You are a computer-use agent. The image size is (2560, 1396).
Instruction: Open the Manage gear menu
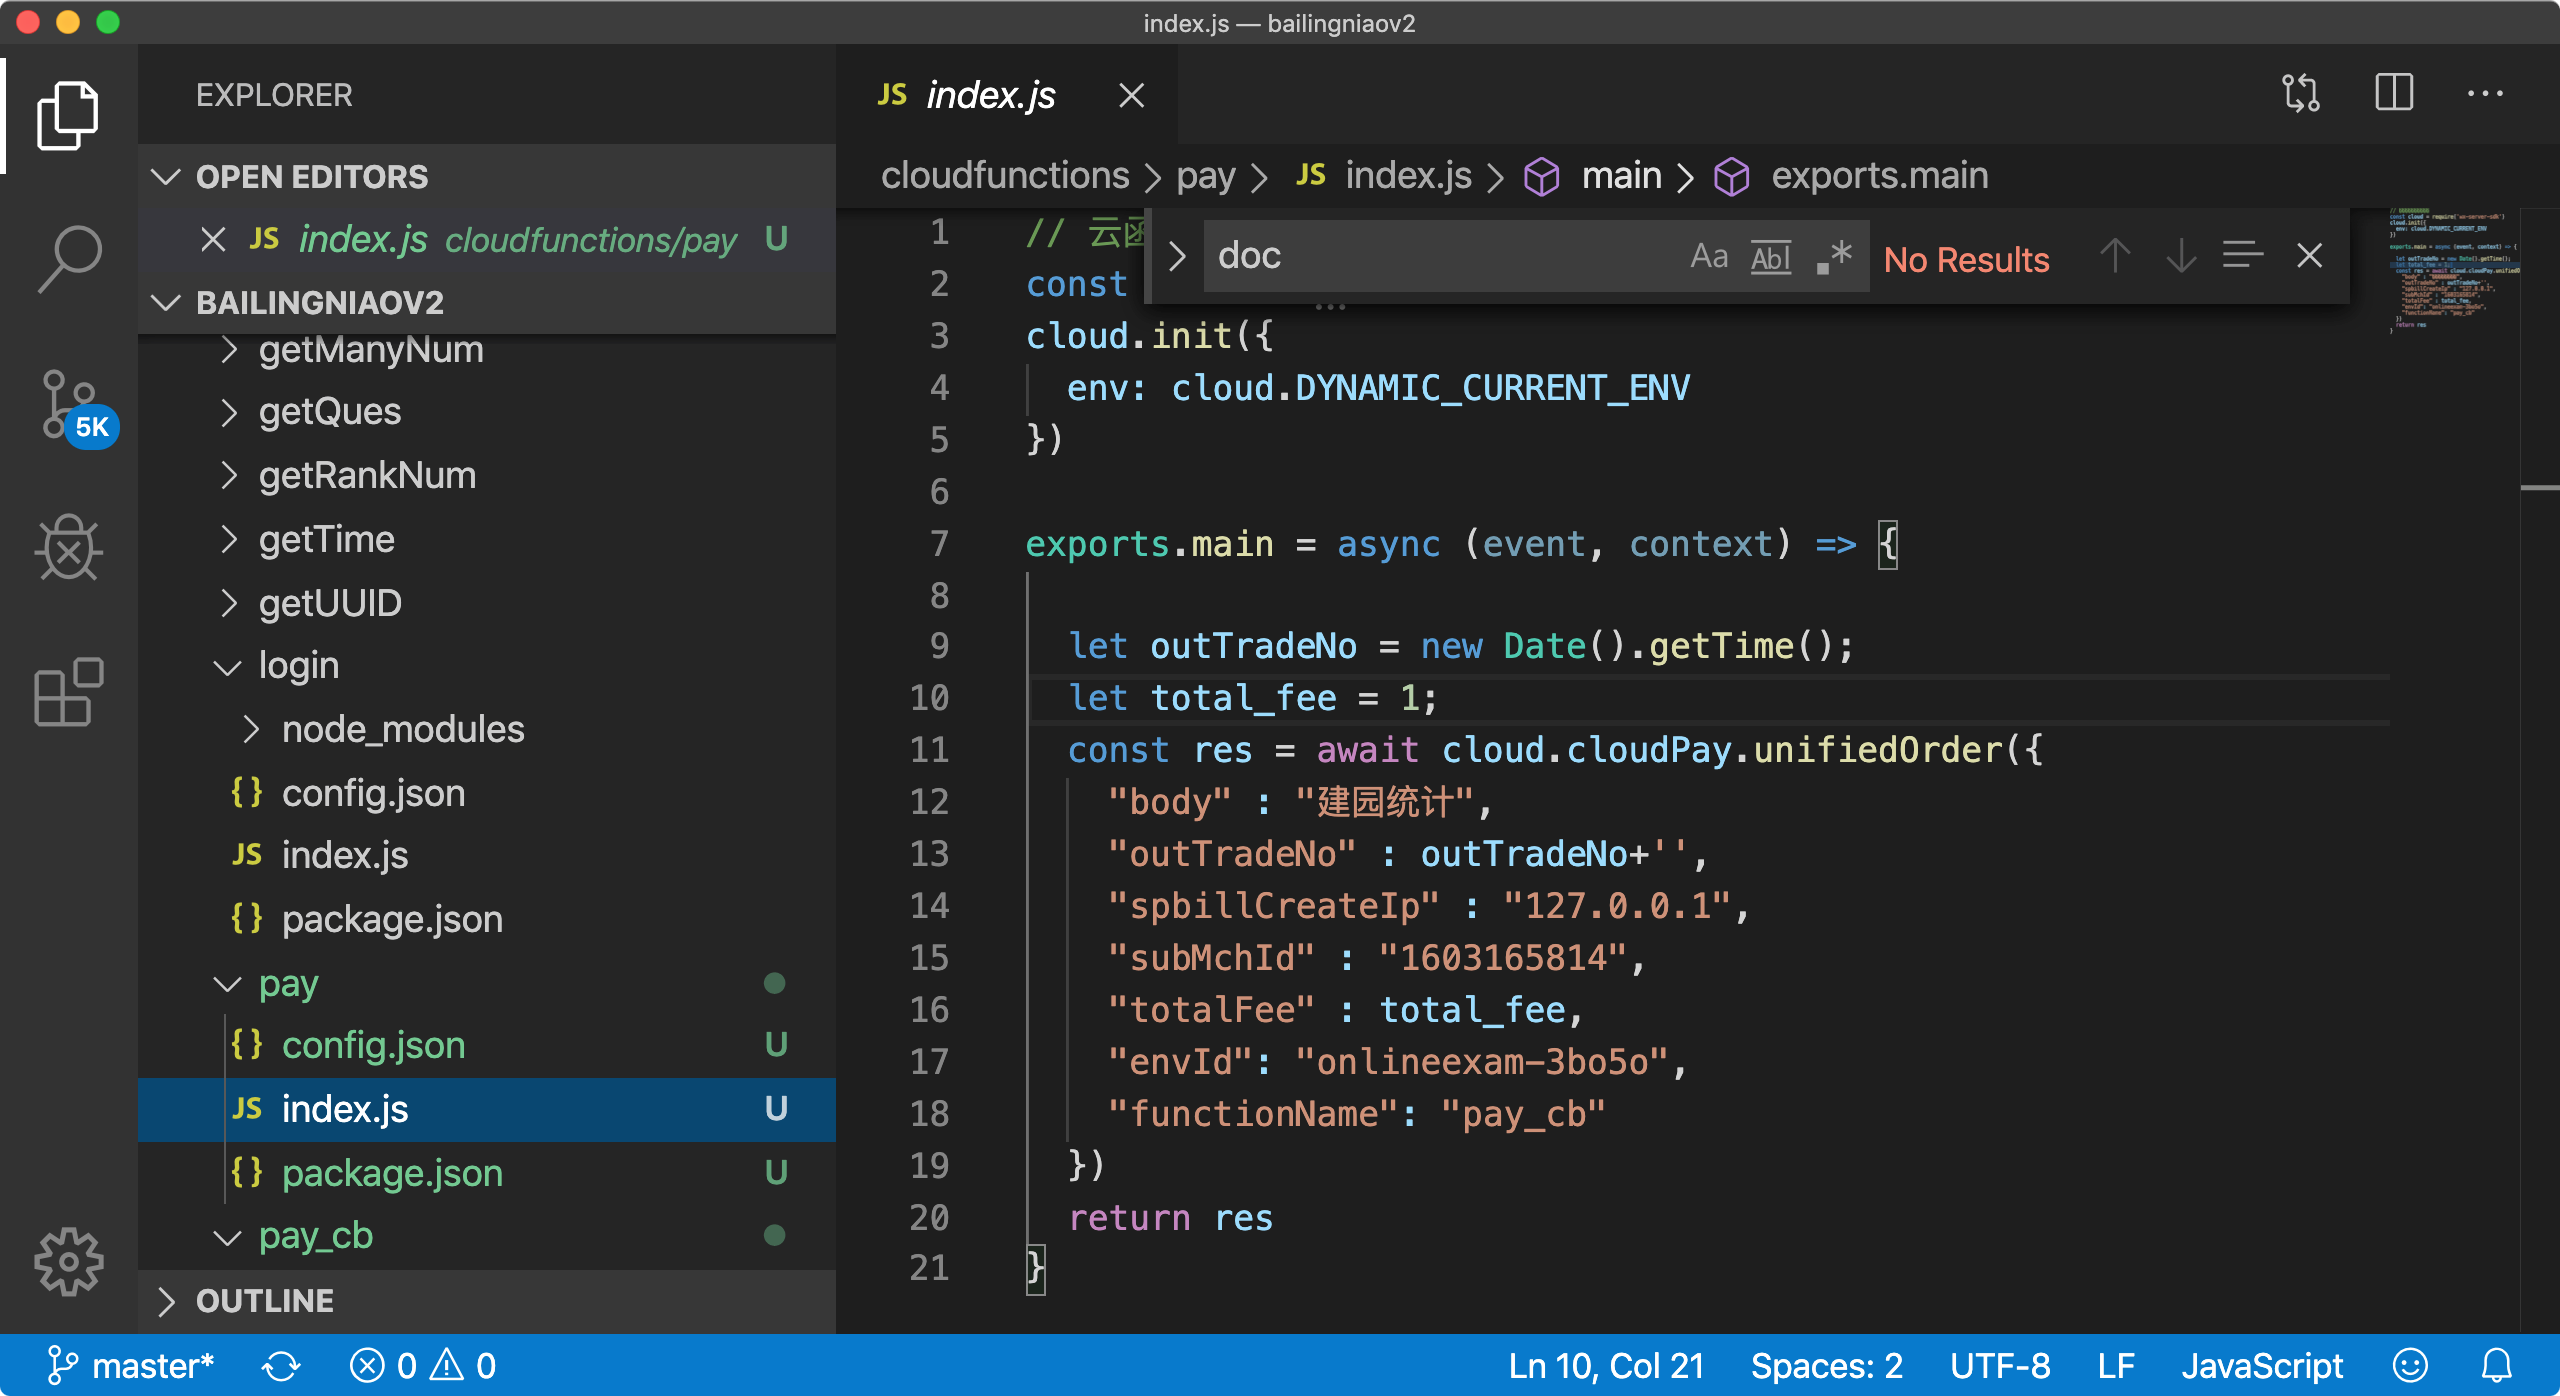coord(68,1262)
